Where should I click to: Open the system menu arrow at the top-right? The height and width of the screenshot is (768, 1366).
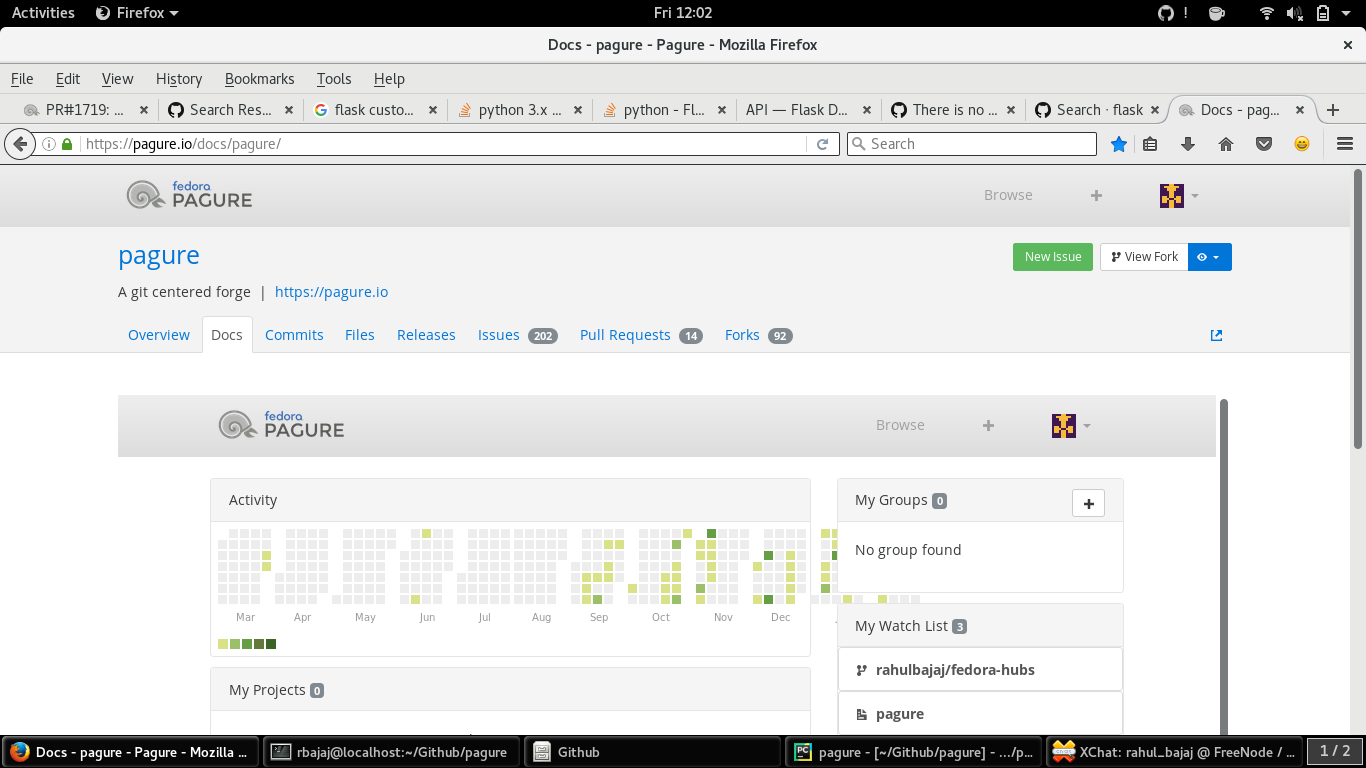pyautogui.click(x=1348, y=13)
